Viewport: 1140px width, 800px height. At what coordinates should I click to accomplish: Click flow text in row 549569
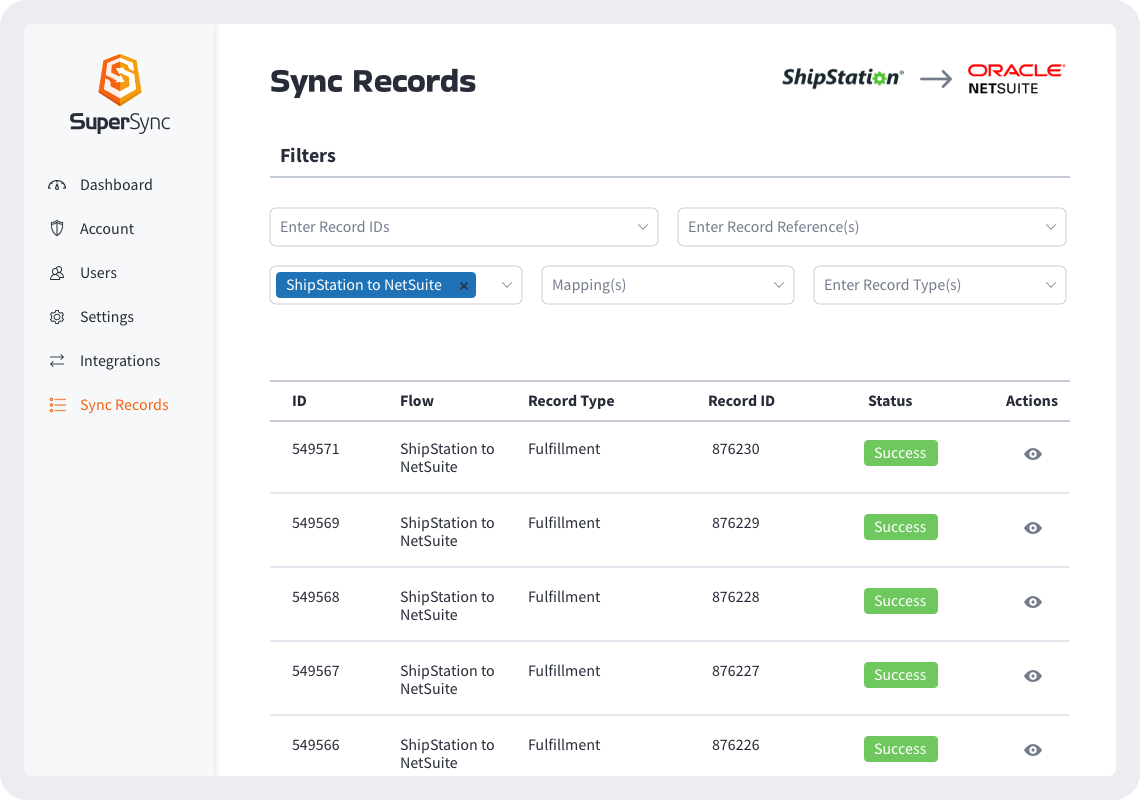tap(447, 532)
